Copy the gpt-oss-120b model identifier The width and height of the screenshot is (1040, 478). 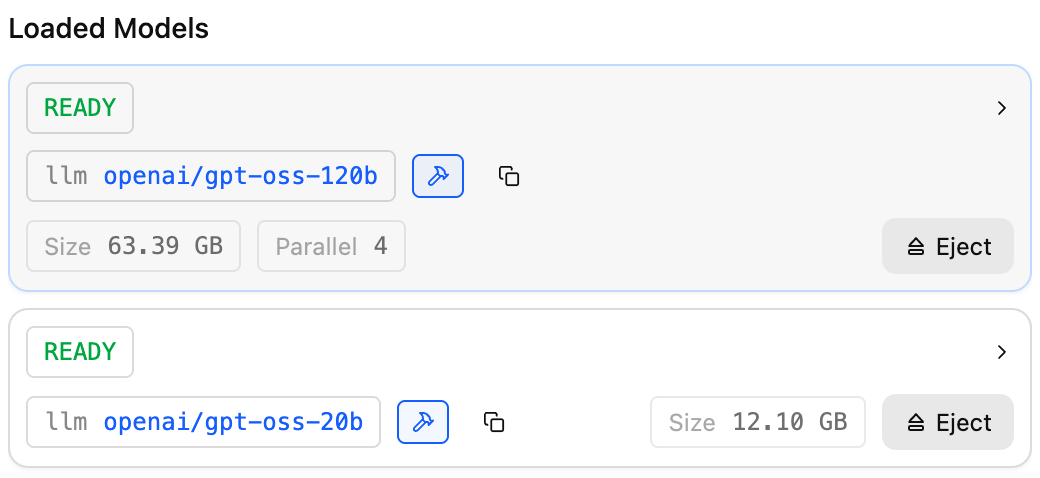click(509, 177)
